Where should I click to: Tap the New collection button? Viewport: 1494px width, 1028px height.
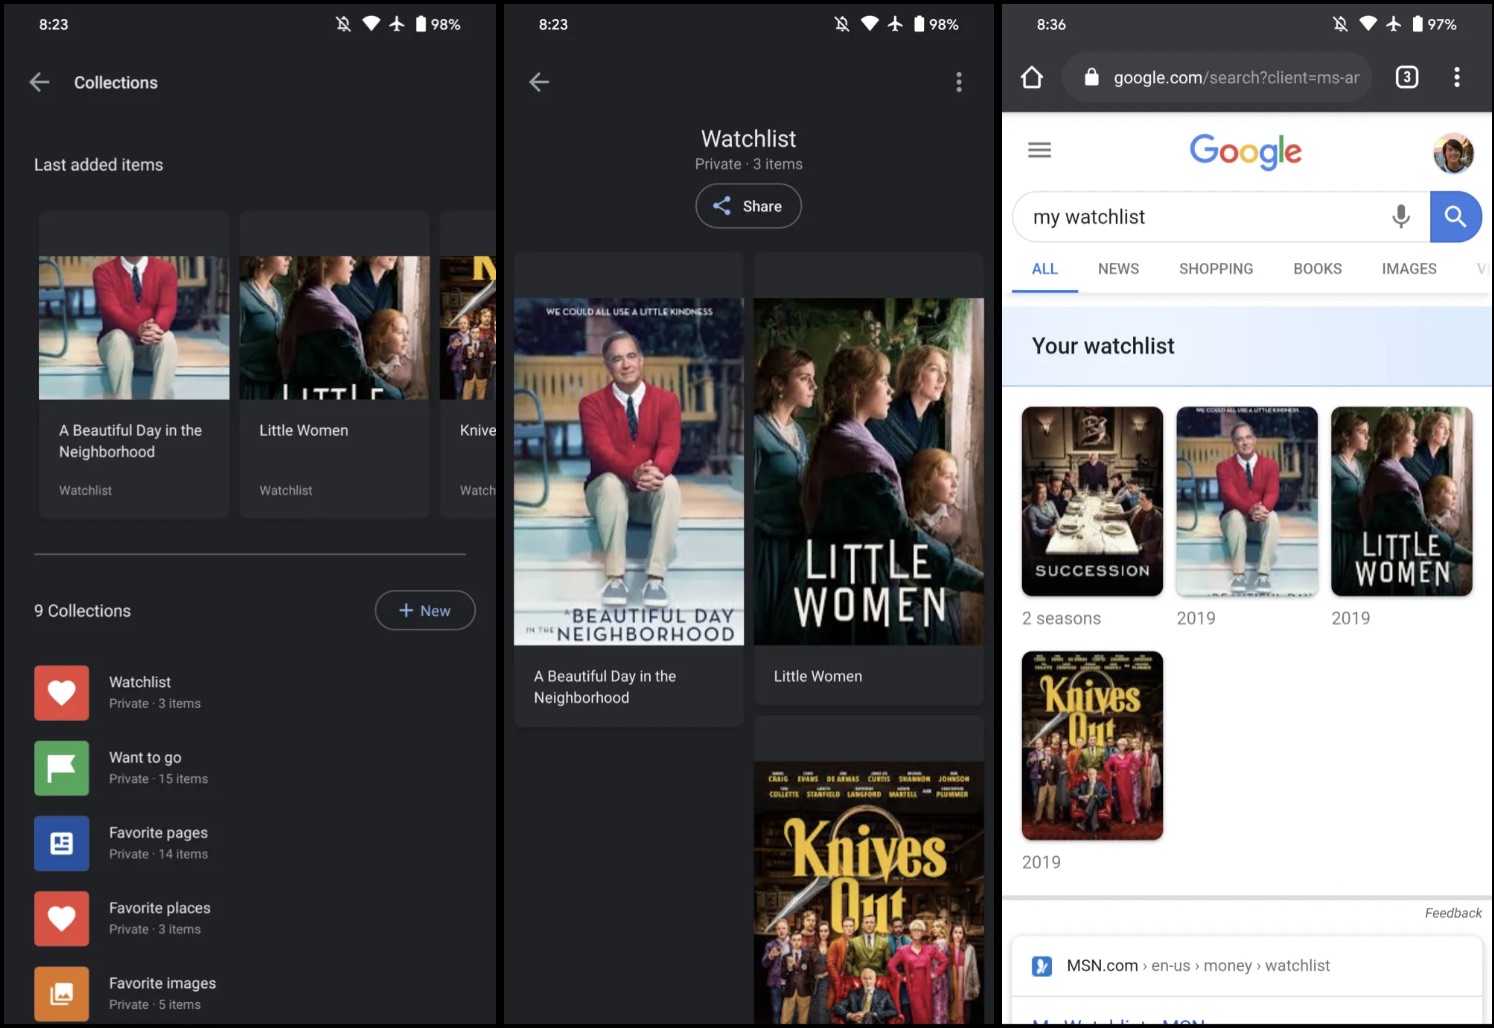[425, 610]
